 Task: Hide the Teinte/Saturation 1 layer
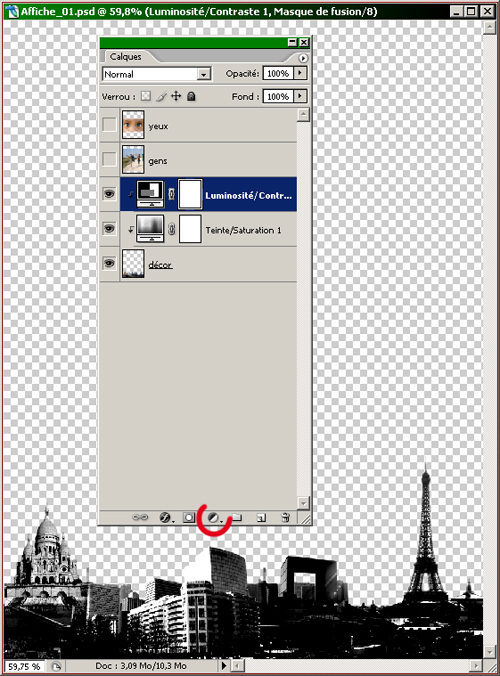pyautogui.click(x=109, y=228)
